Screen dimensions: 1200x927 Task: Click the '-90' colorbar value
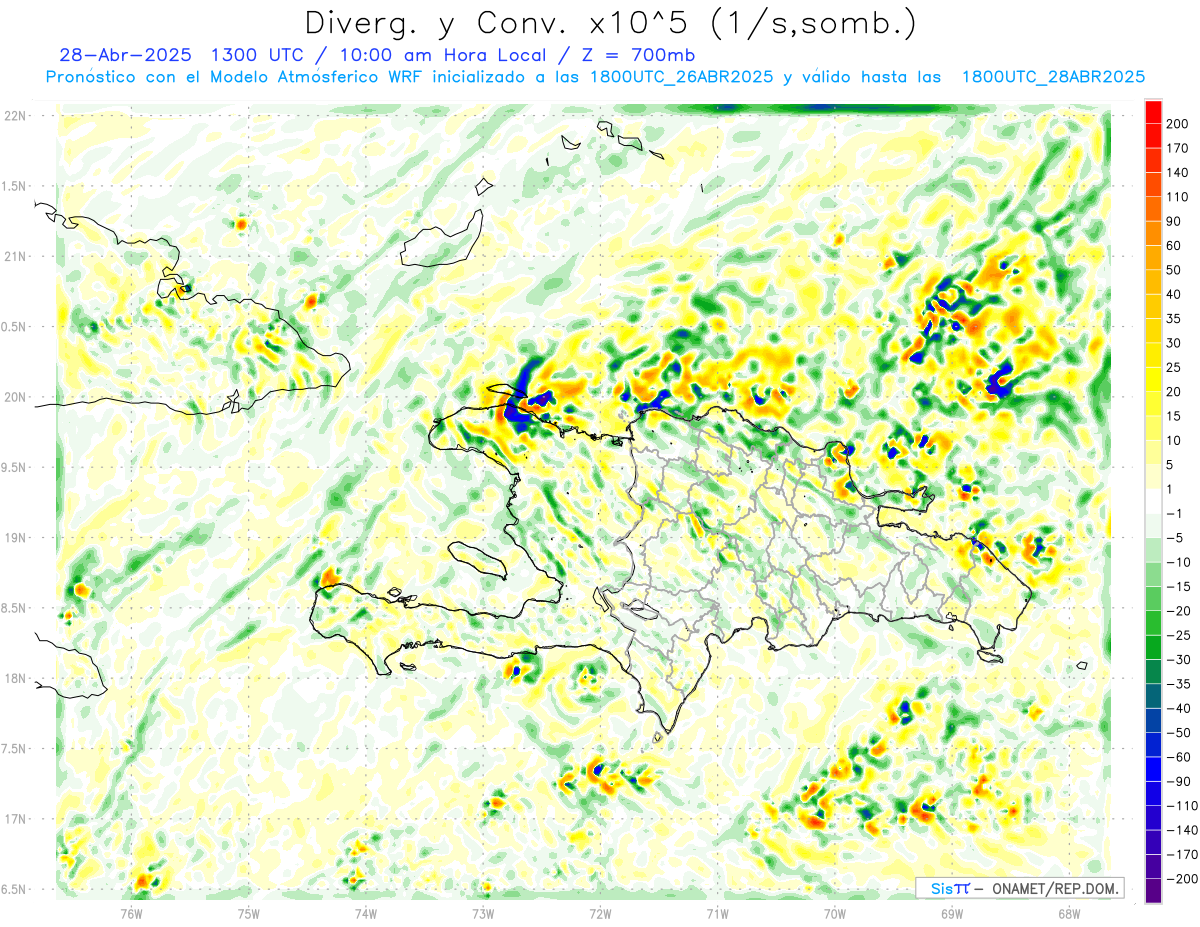tap(1177, 781)
